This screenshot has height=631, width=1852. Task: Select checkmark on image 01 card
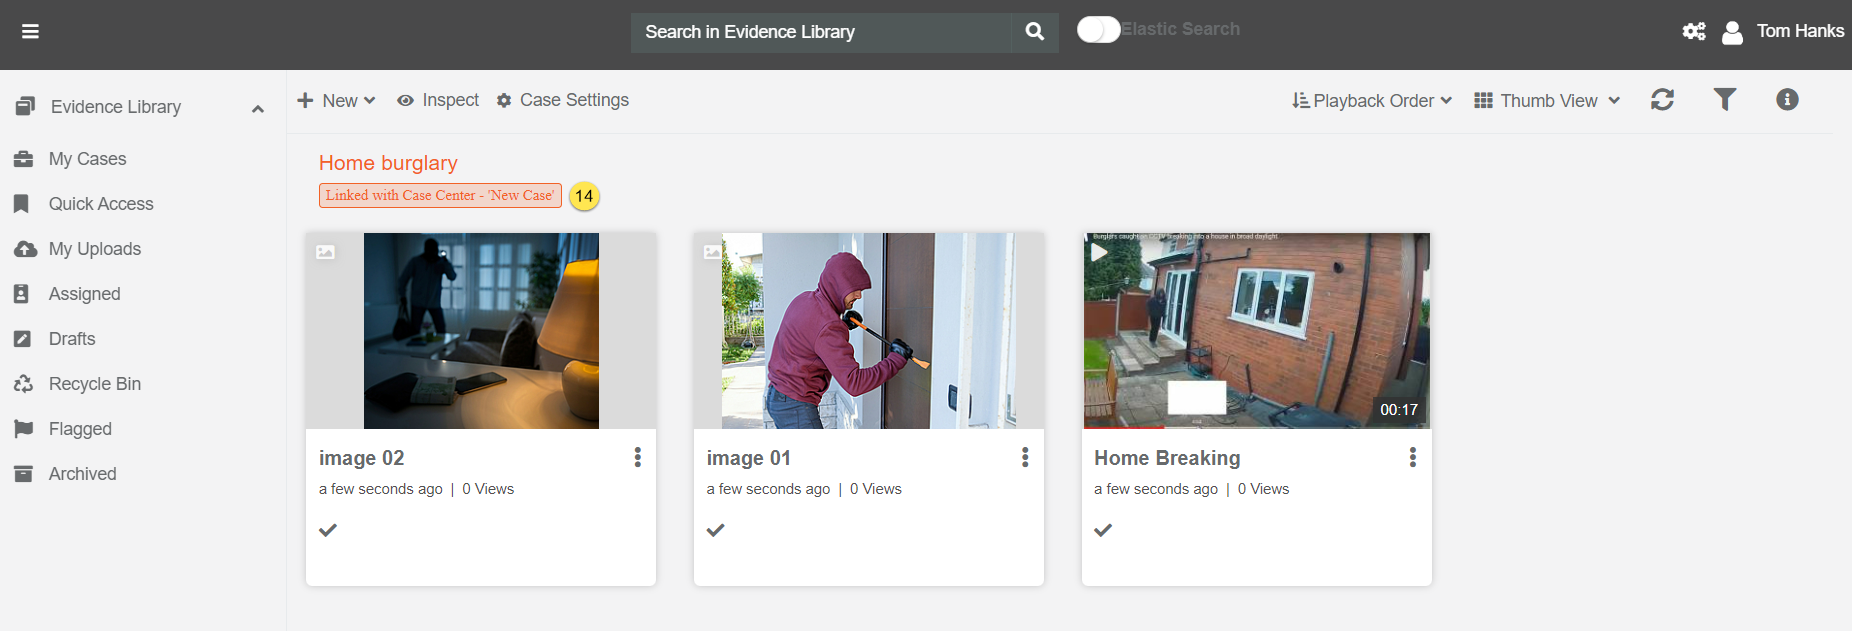(x=715, y=530)
